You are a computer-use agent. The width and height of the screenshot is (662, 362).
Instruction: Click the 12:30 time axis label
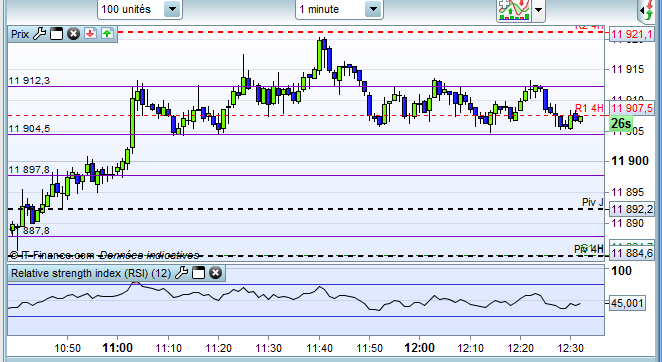tap(570, 348)
